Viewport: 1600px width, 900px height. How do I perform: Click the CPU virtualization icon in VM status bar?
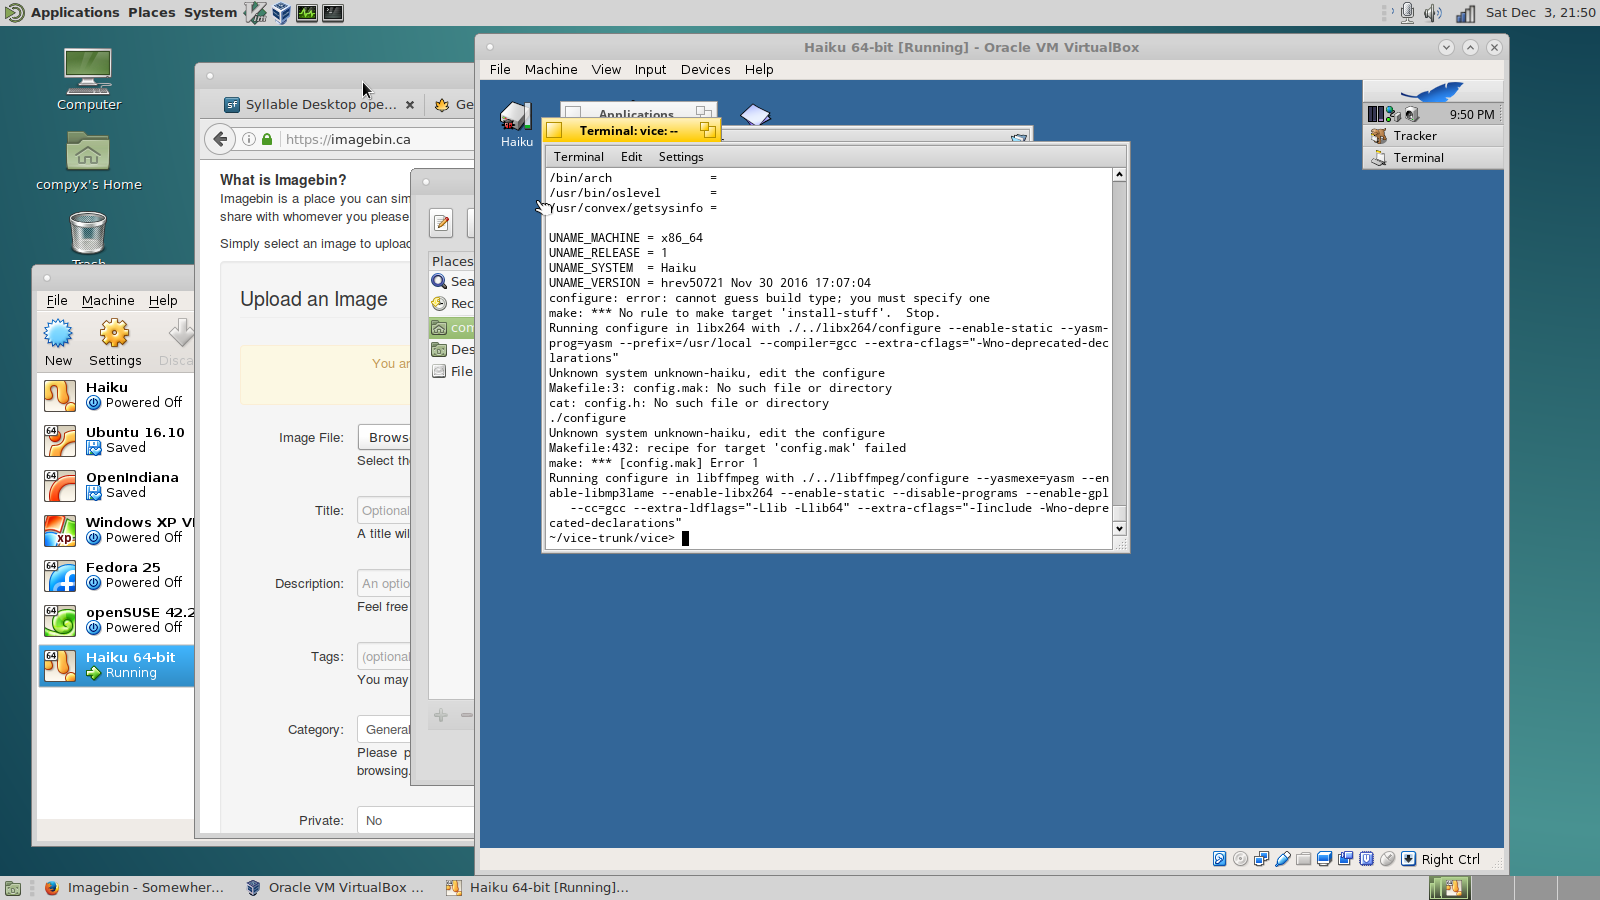[x=1366, y=859]
